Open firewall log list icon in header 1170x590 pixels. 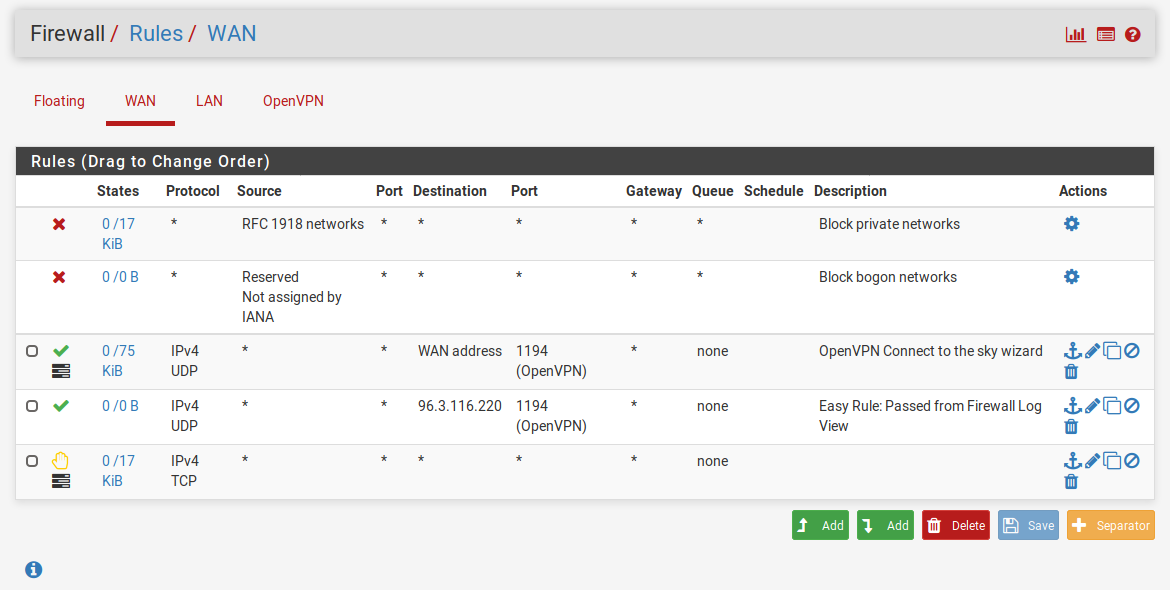pyautogui.click(x=1105, y=34)
